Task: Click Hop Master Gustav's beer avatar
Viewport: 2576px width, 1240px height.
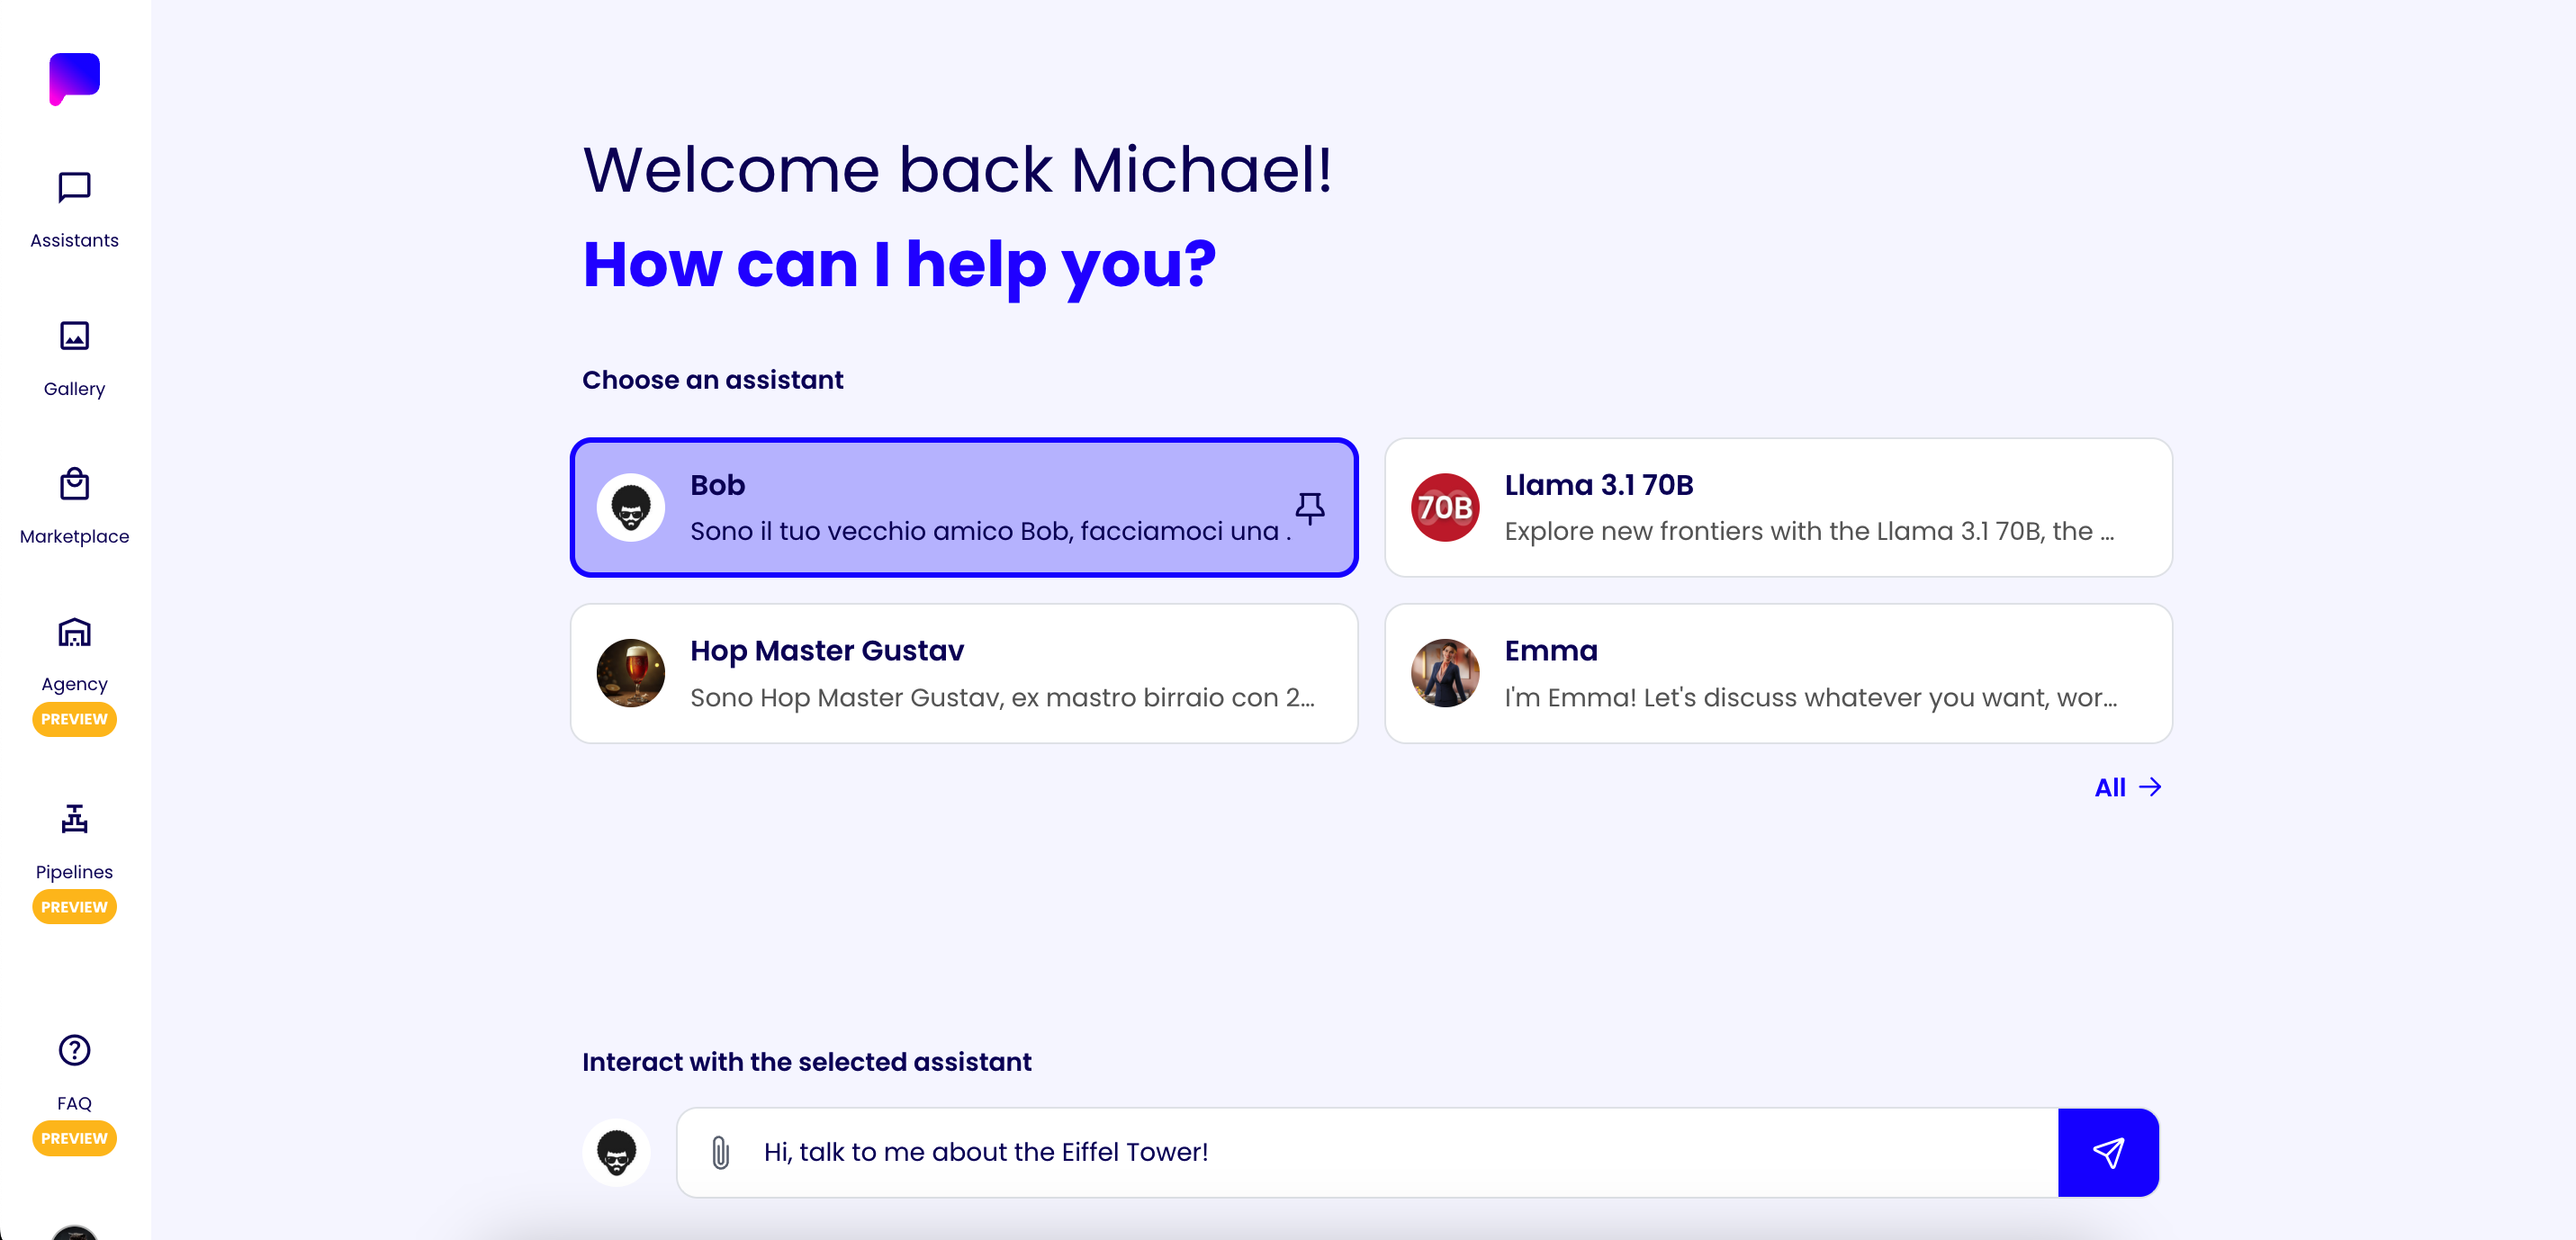Action: (630, 673)
